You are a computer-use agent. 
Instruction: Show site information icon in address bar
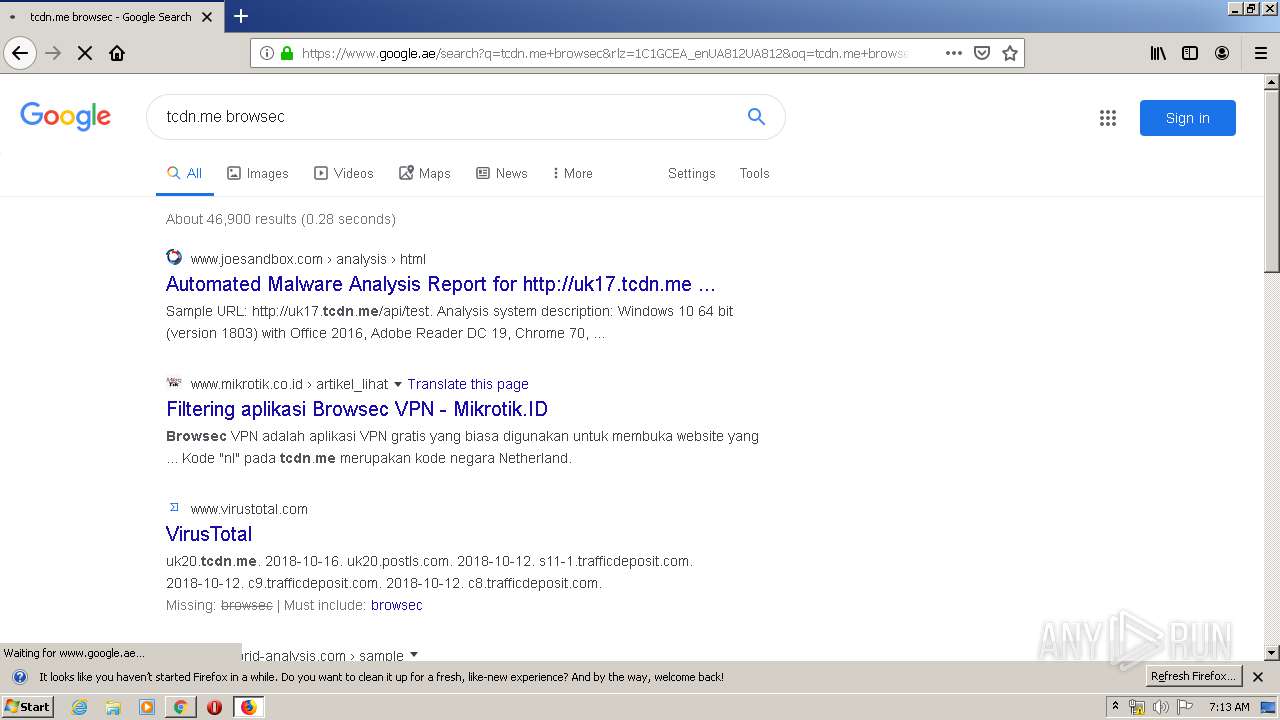click(x=267, y=53)
